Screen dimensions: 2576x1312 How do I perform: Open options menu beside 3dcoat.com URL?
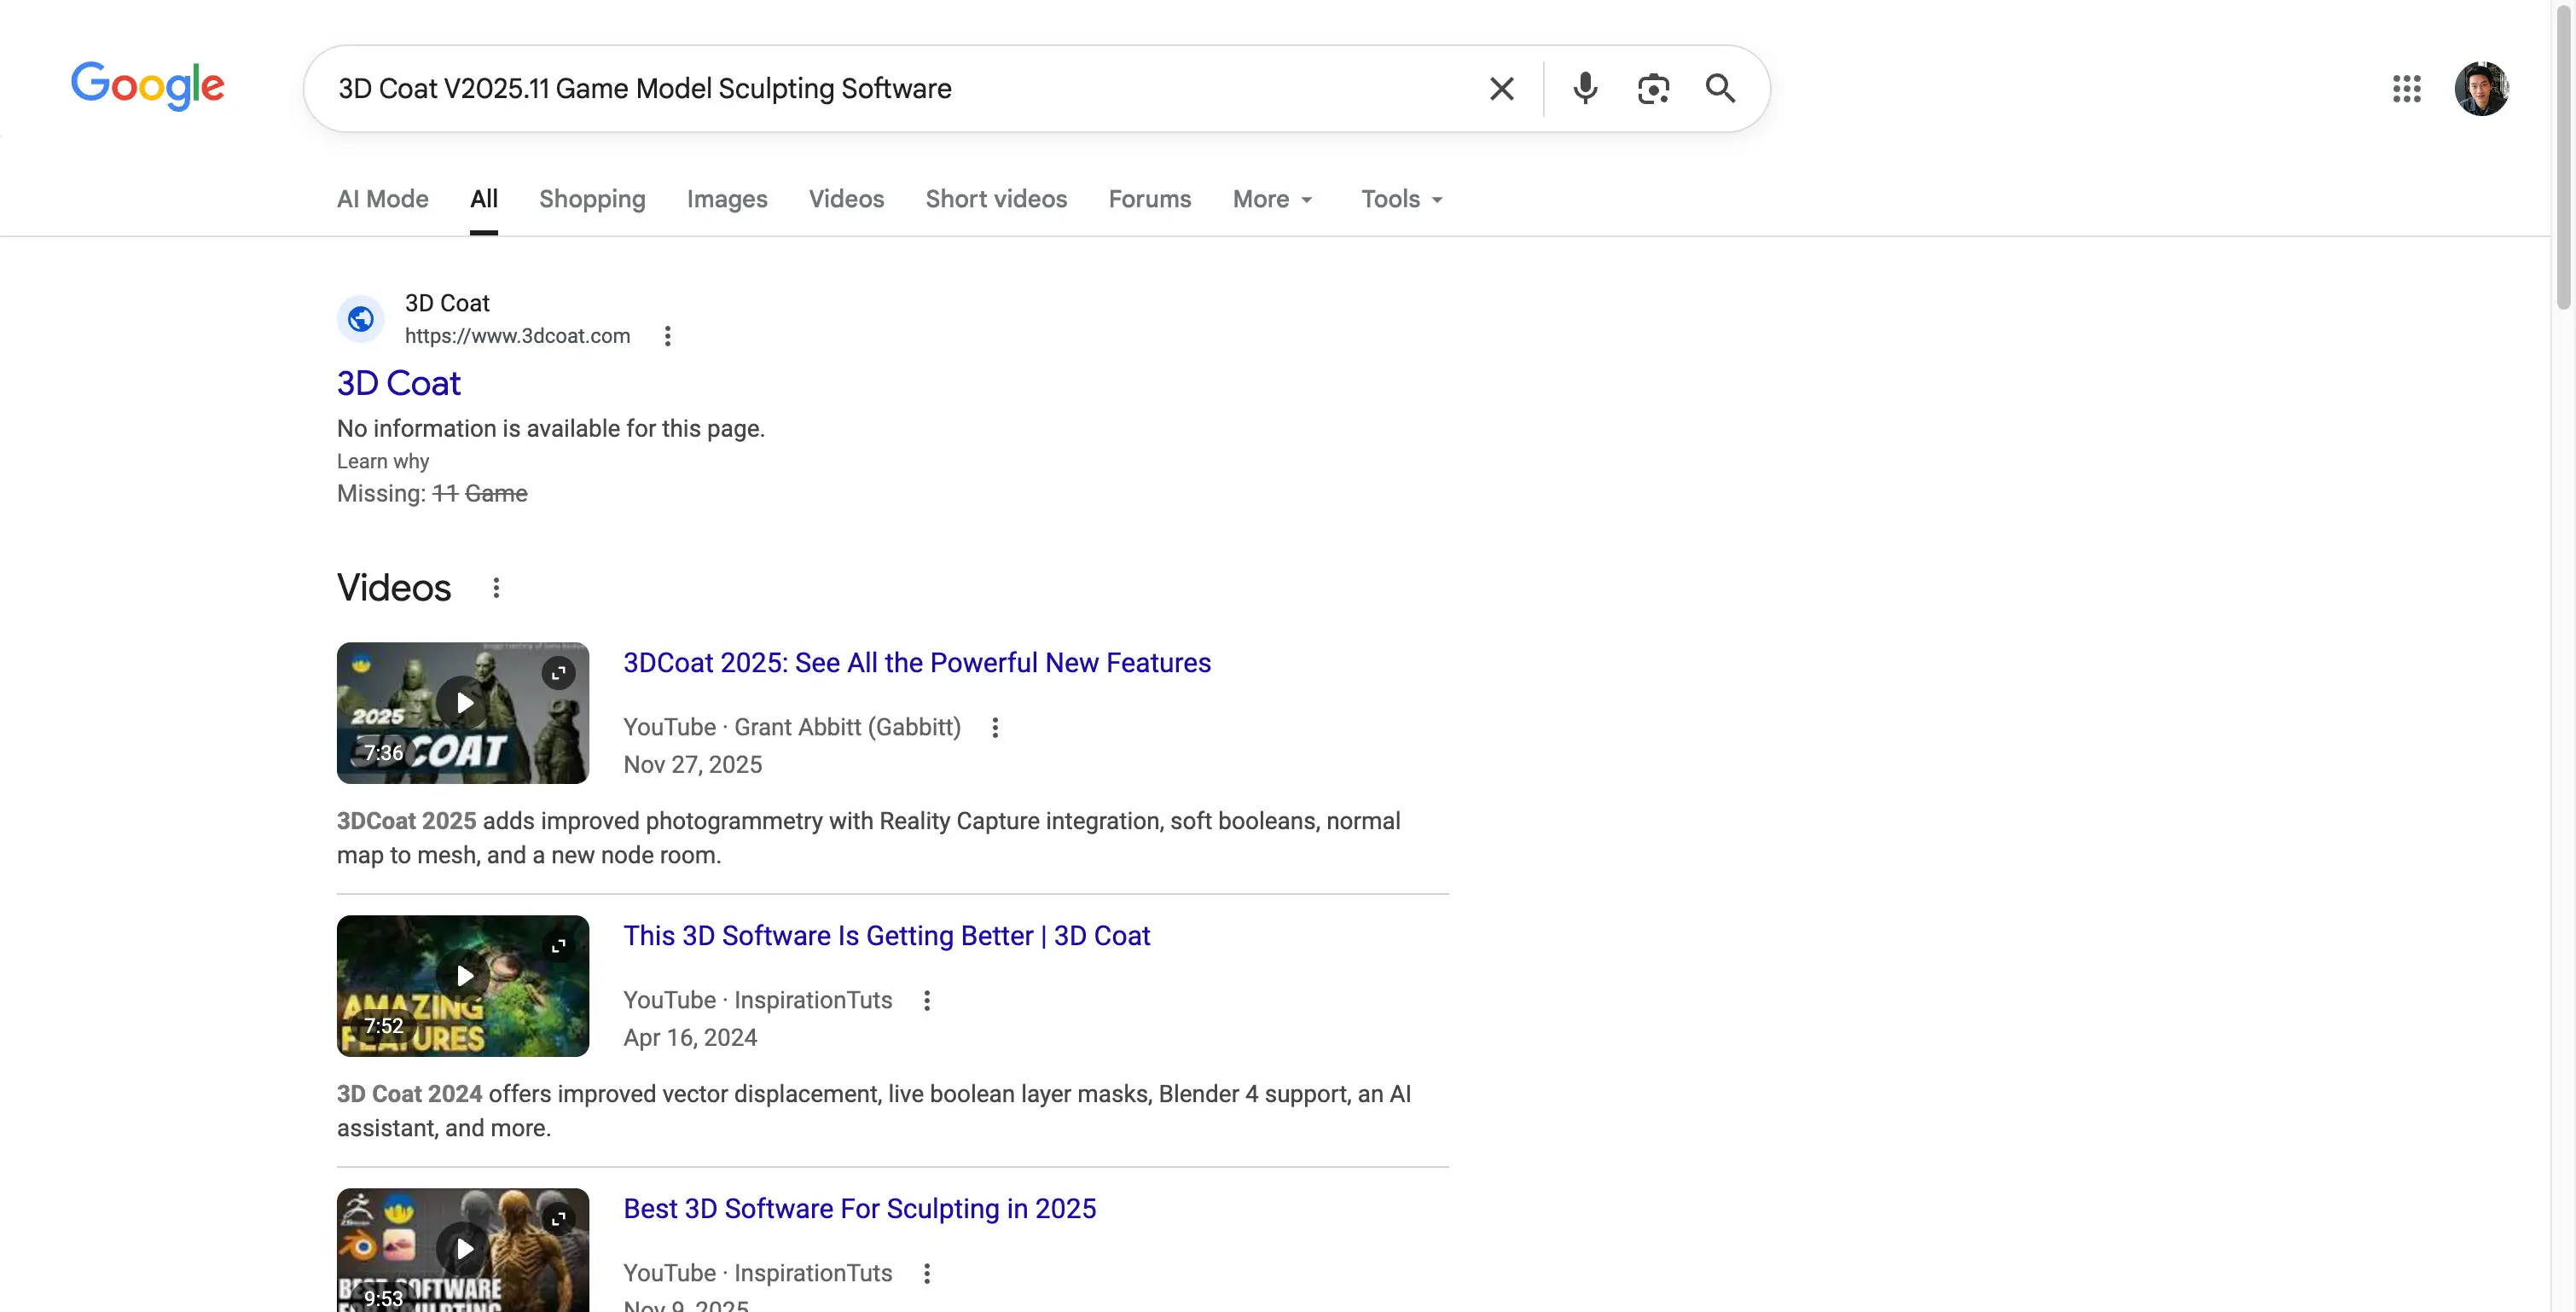click(x=668, y=336)
